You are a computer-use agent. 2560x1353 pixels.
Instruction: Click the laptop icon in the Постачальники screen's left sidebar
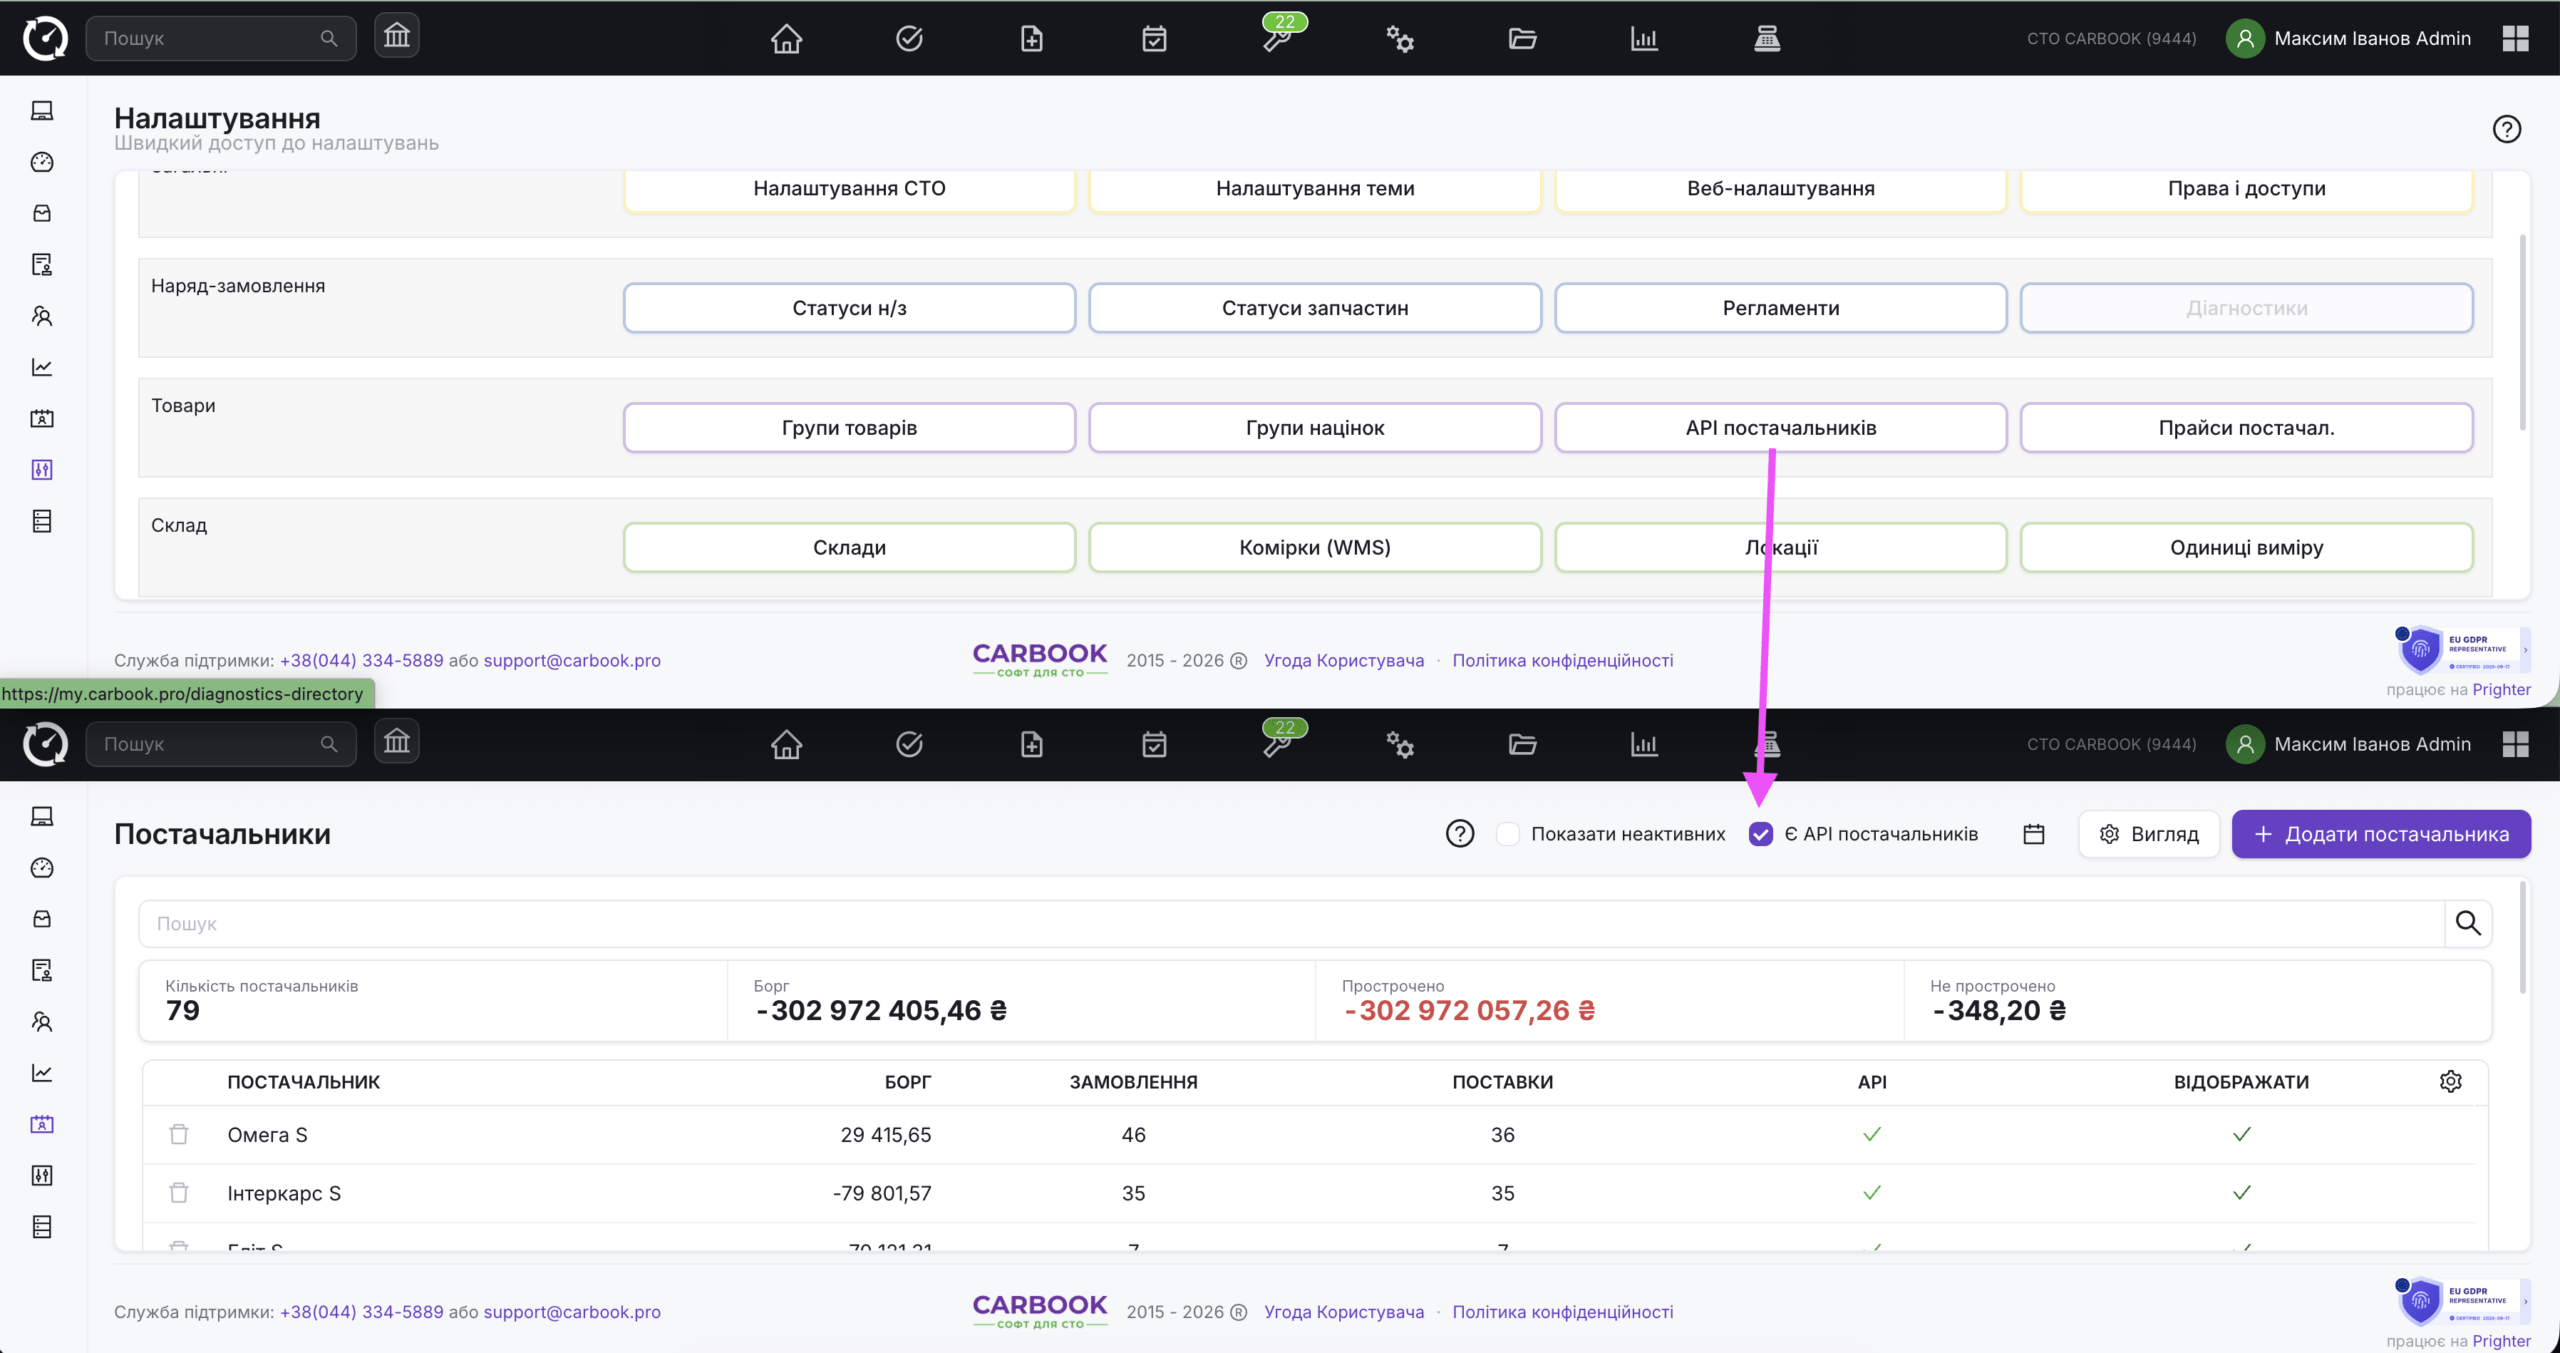[x=42, y=816]
